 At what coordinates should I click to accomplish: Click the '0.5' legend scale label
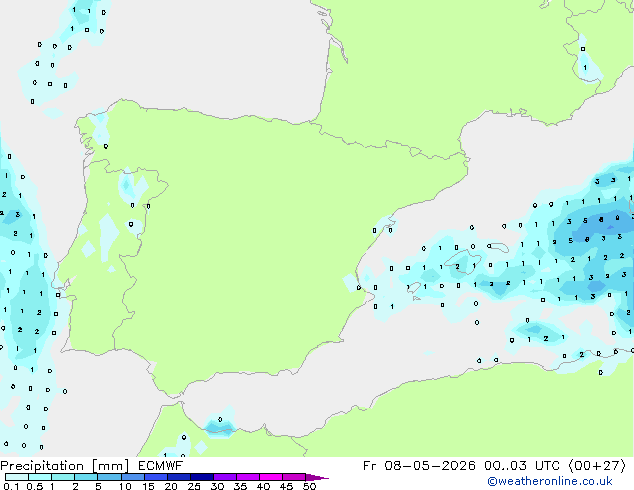(35, 486)
